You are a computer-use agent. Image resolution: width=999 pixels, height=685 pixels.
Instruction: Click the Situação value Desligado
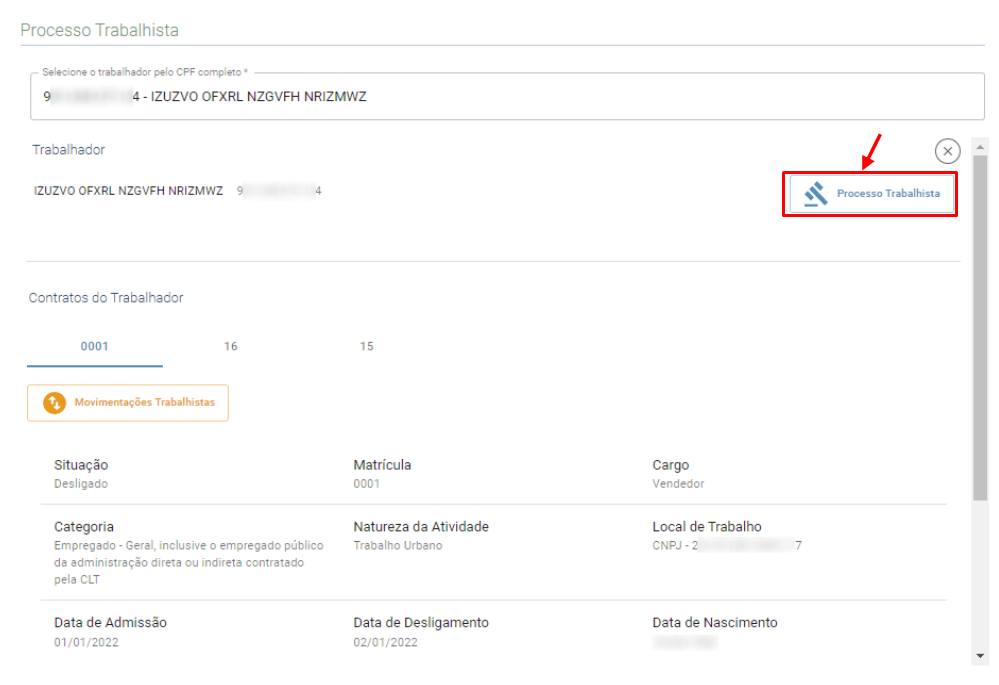[x=81, y=484]
